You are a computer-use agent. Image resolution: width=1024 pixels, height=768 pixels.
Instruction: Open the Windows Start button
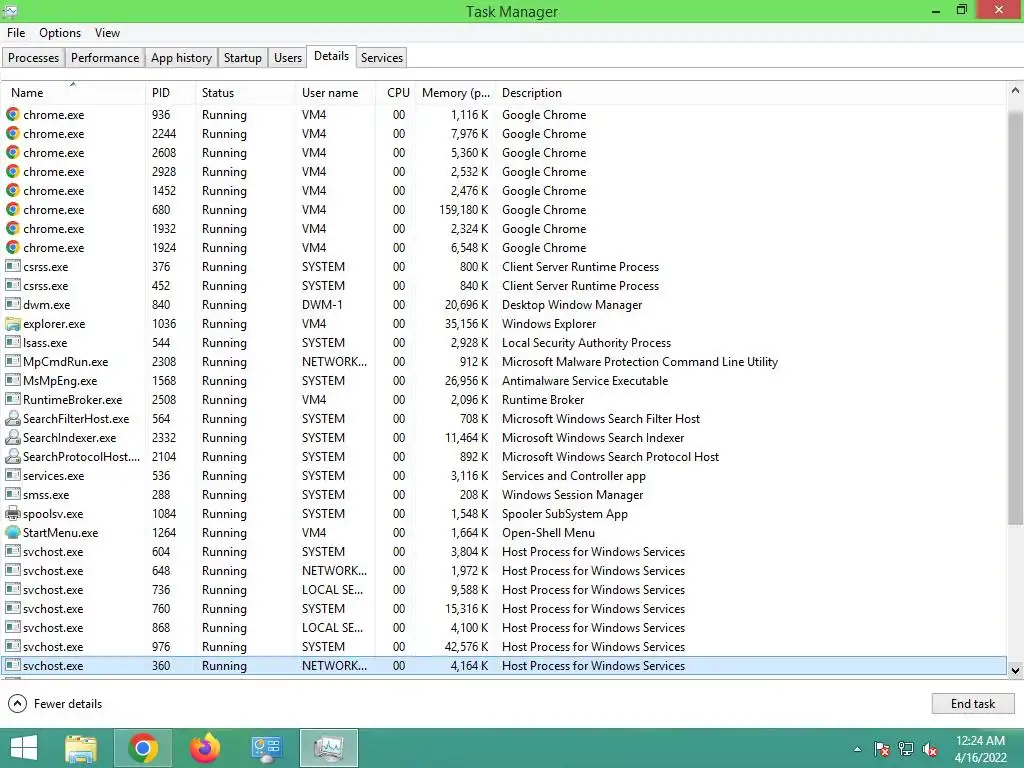(24, 748)
